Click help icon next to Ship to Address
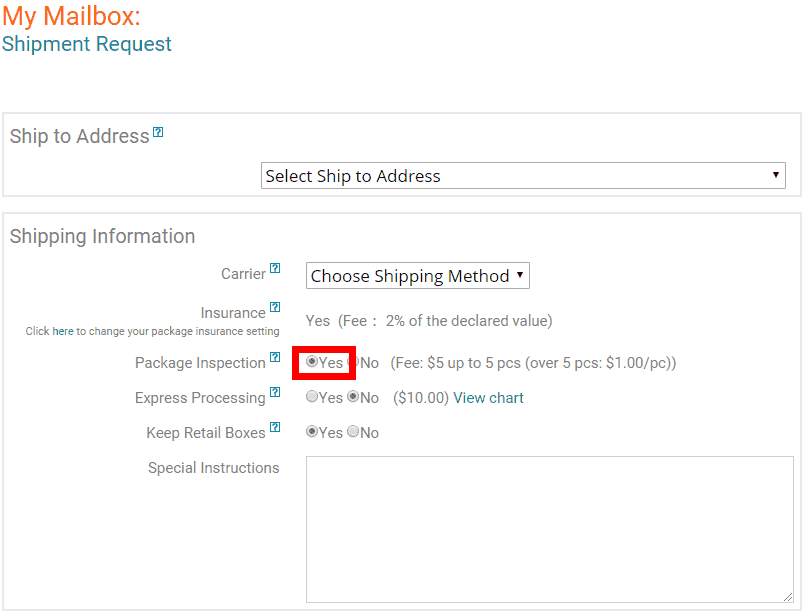This screenshot has height=611, width=808. [x=158, y=132]
